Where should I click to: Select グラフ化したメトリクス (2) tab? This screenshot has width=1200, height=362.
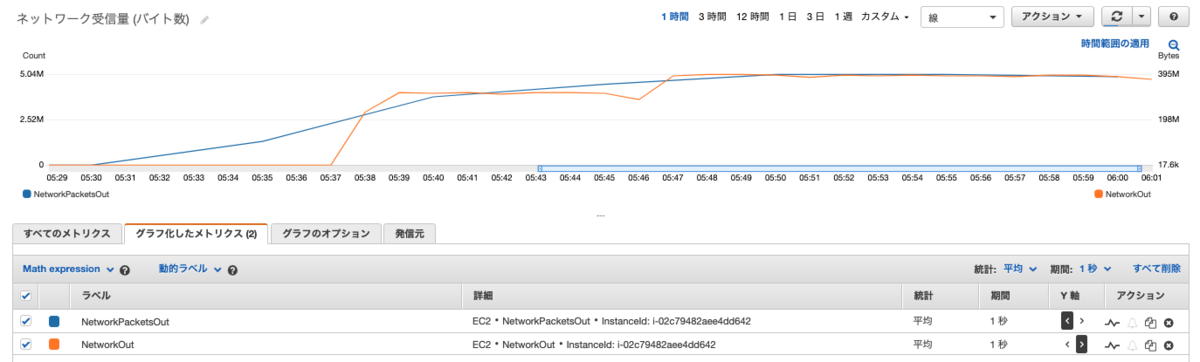pyautogui.click(x=195, y=233)
